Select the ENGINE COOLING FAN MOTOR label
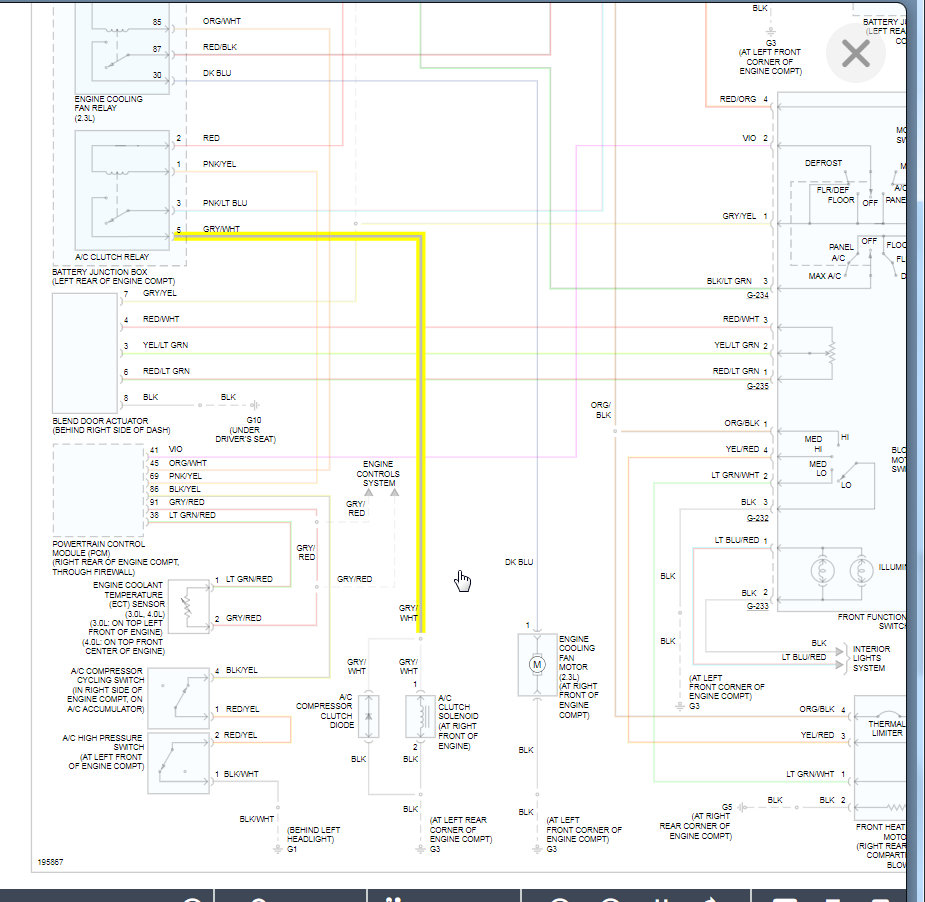 (x=578, y=677)
